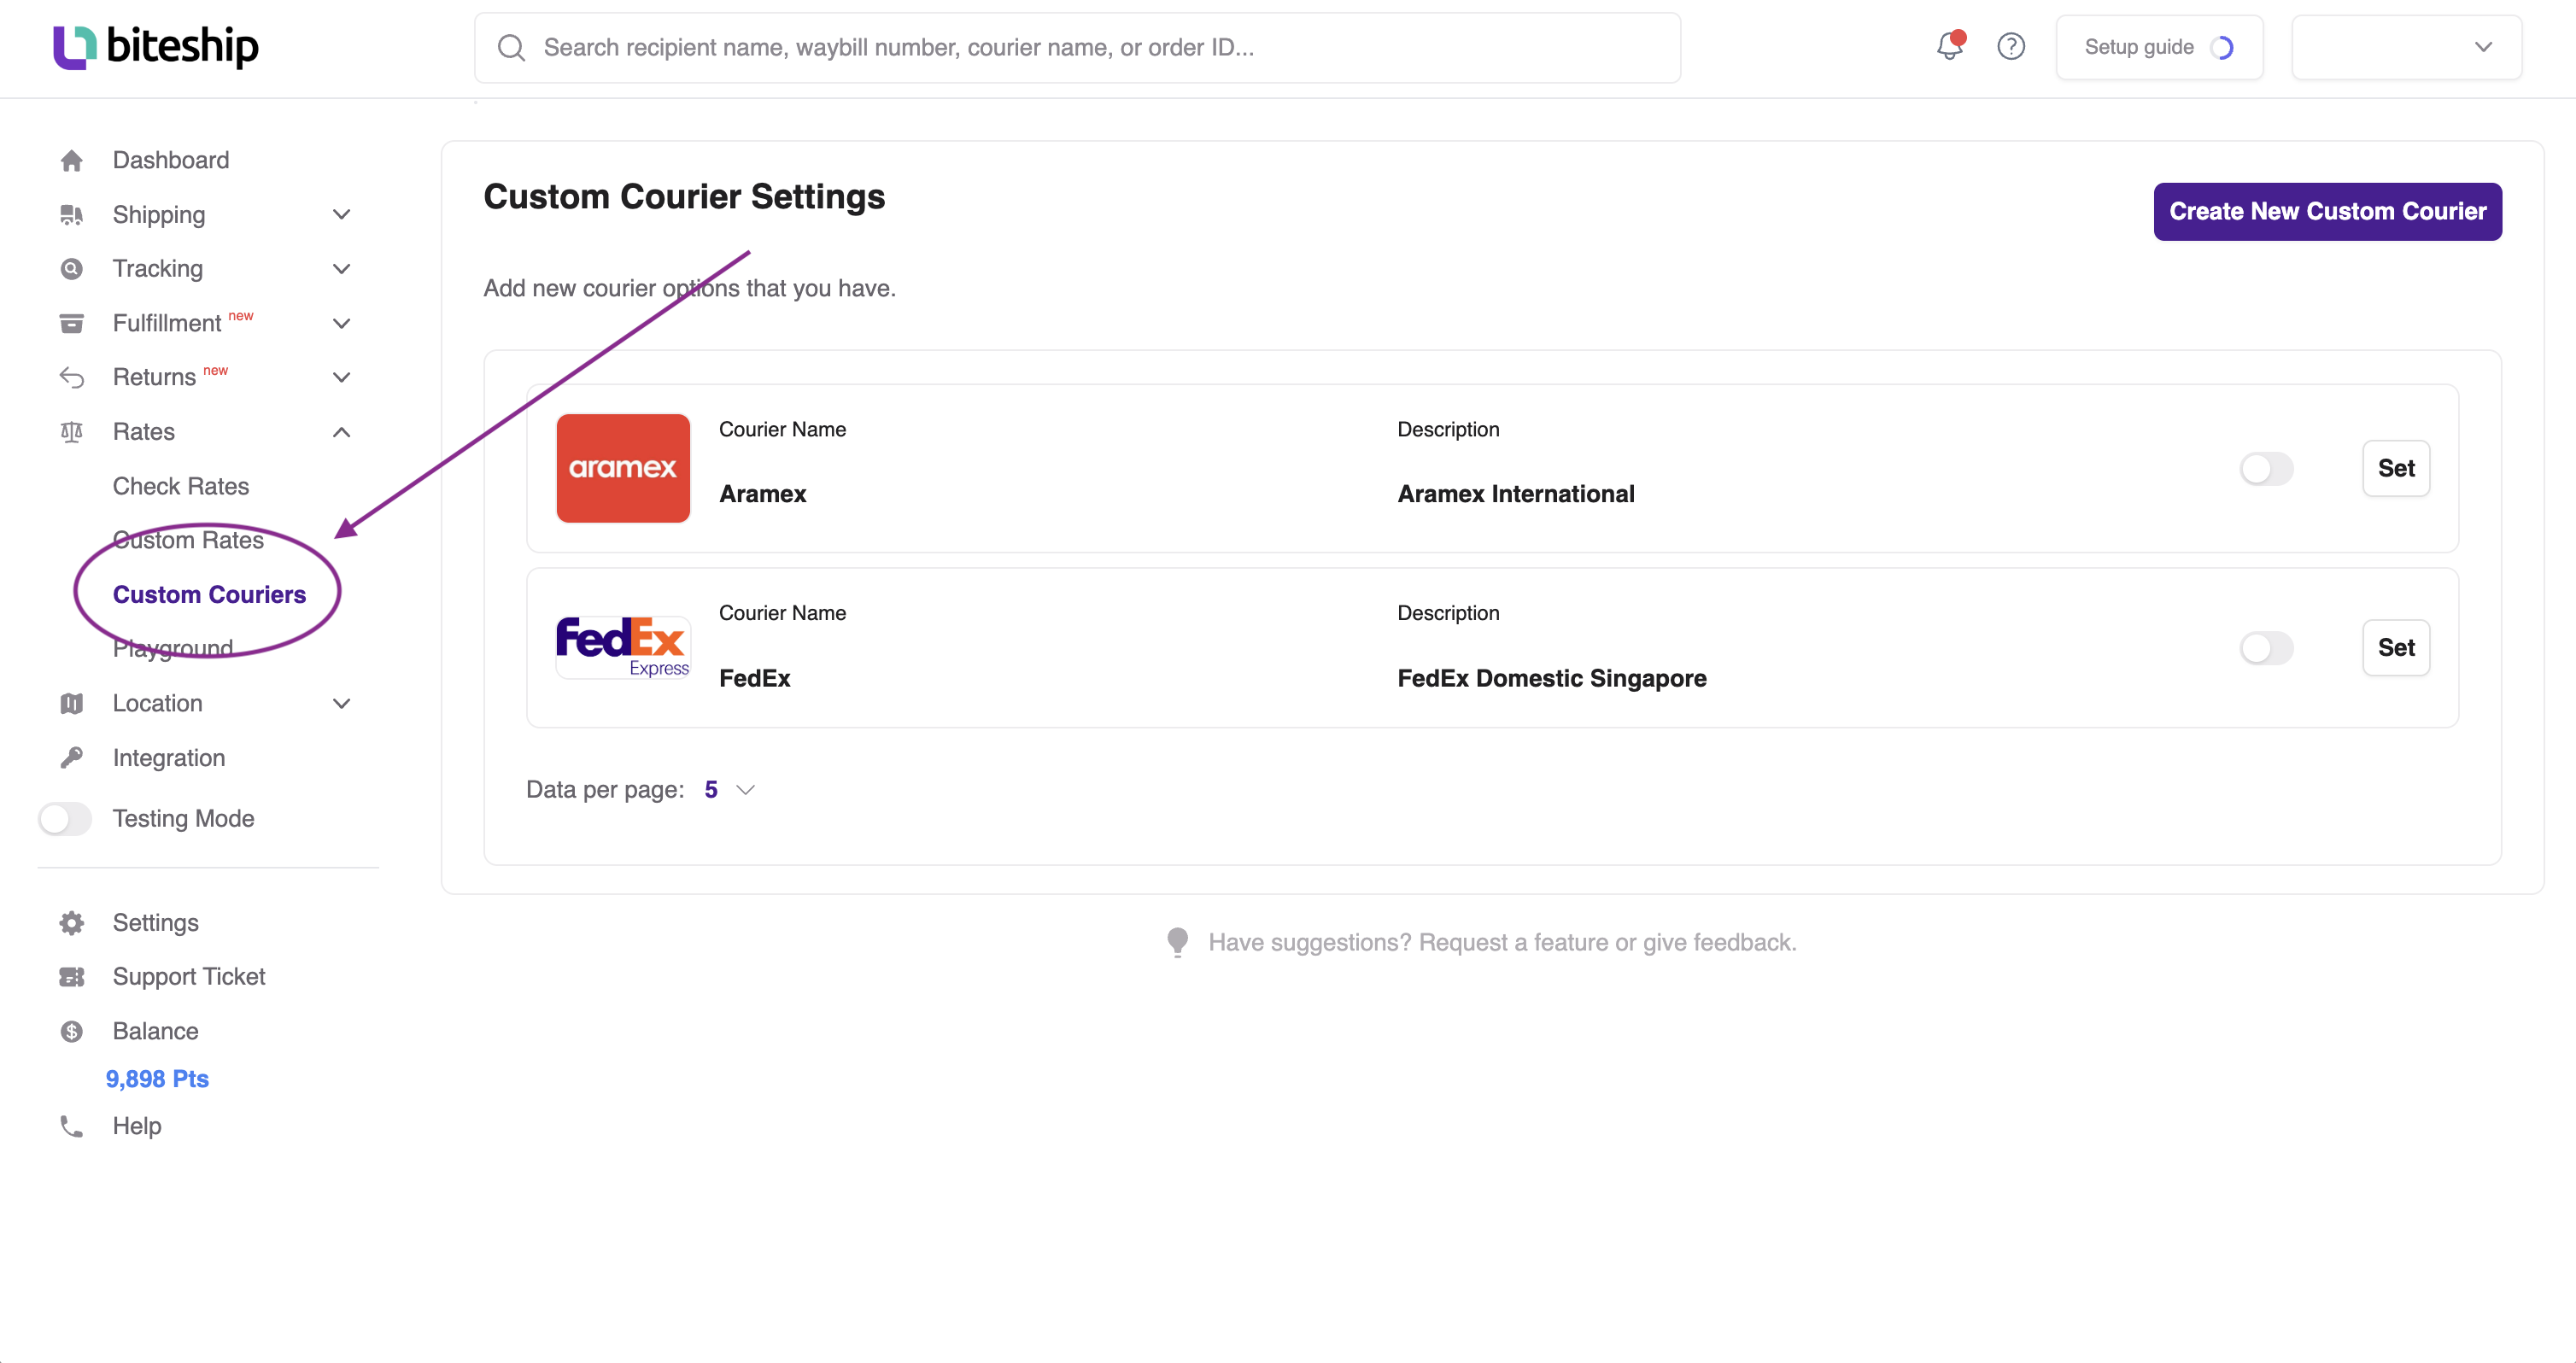Screen dimensions: 2576x1363
Task: Collapse the Rates menu chevron
Action: pos(342,432)
